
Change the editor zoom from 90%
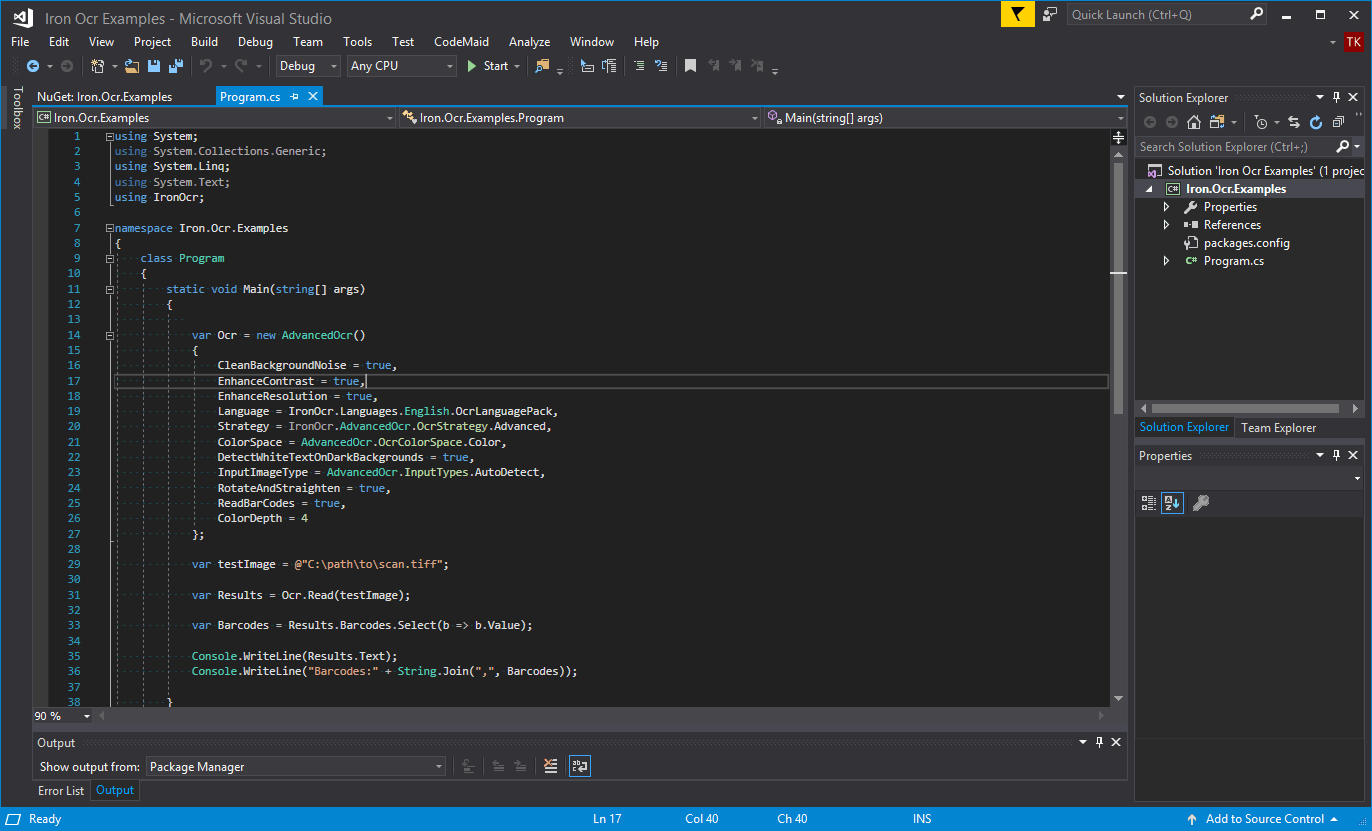62,715
